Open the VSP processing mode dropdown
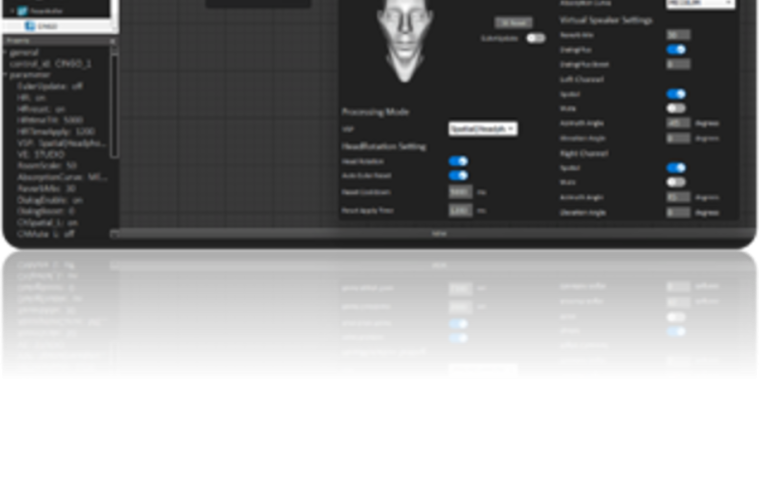Viewport: 759px width, 500px height. (482, 129)
